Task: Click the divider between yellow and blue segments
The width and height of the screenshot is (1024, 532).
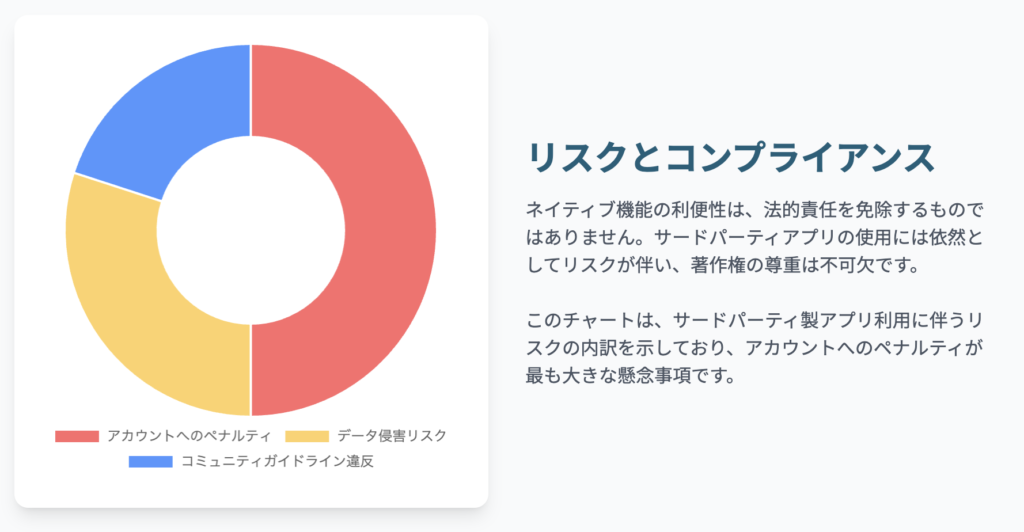Action: point(118,187)
